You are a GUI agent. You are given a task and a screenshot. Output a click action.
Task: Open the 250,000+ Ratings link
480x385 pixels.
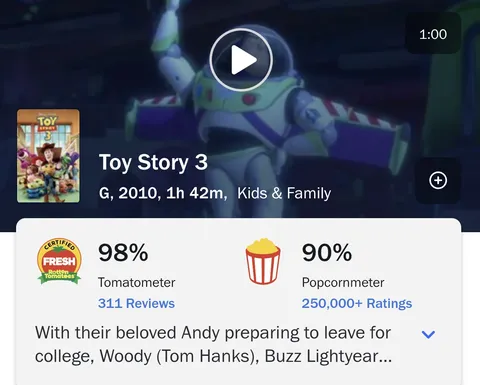(357, 303)
